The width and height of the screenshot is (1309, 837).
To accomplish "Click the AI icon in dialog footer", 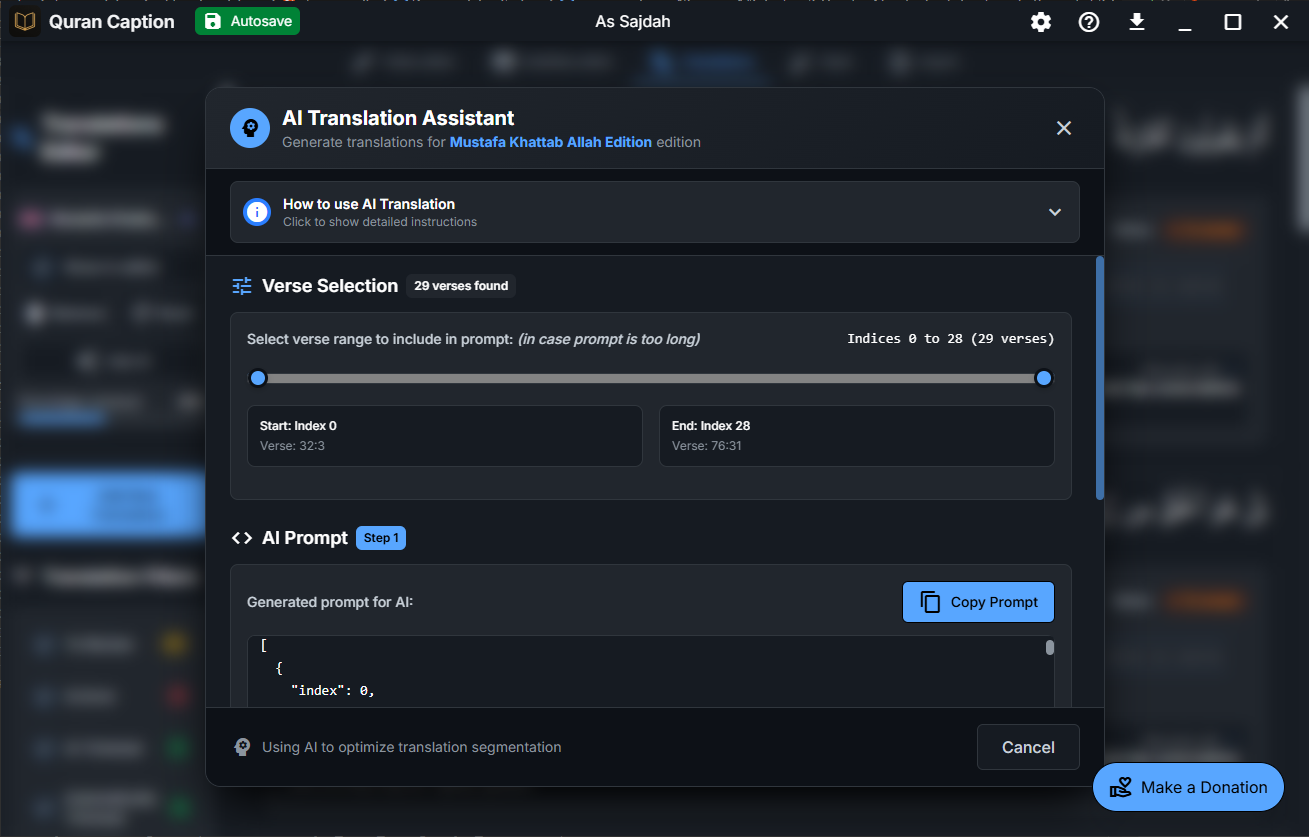I will tap(242, 747).
